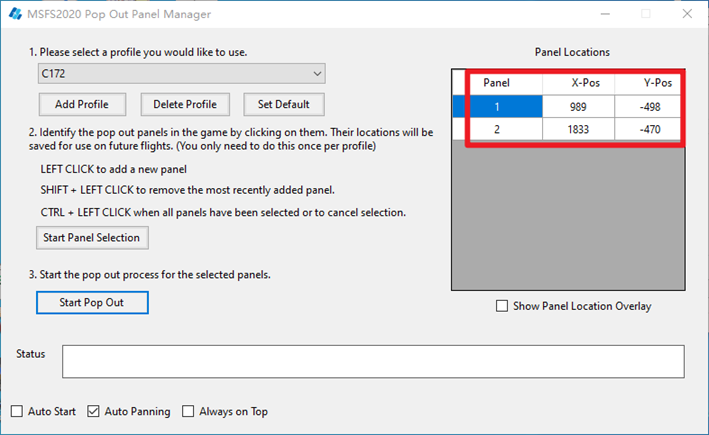Click the Add Profile button
The height and width of the screenshot is (435, 709).
(x=82, y=104)
